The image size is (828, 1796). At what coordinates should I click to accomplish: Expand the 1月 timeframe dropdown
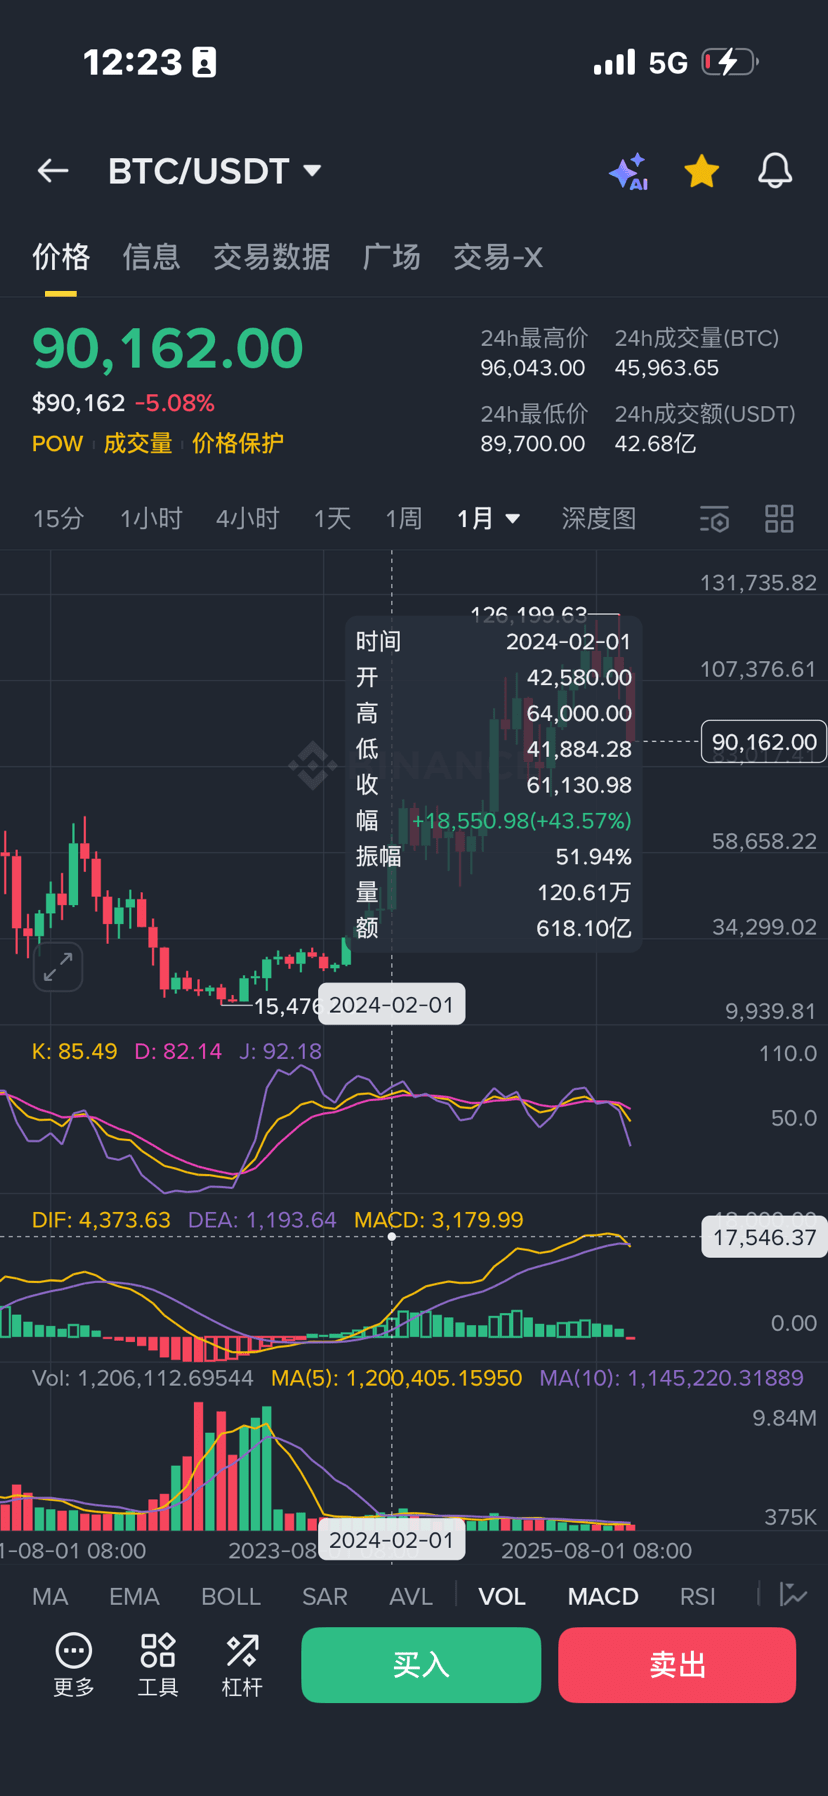[488, 518]
